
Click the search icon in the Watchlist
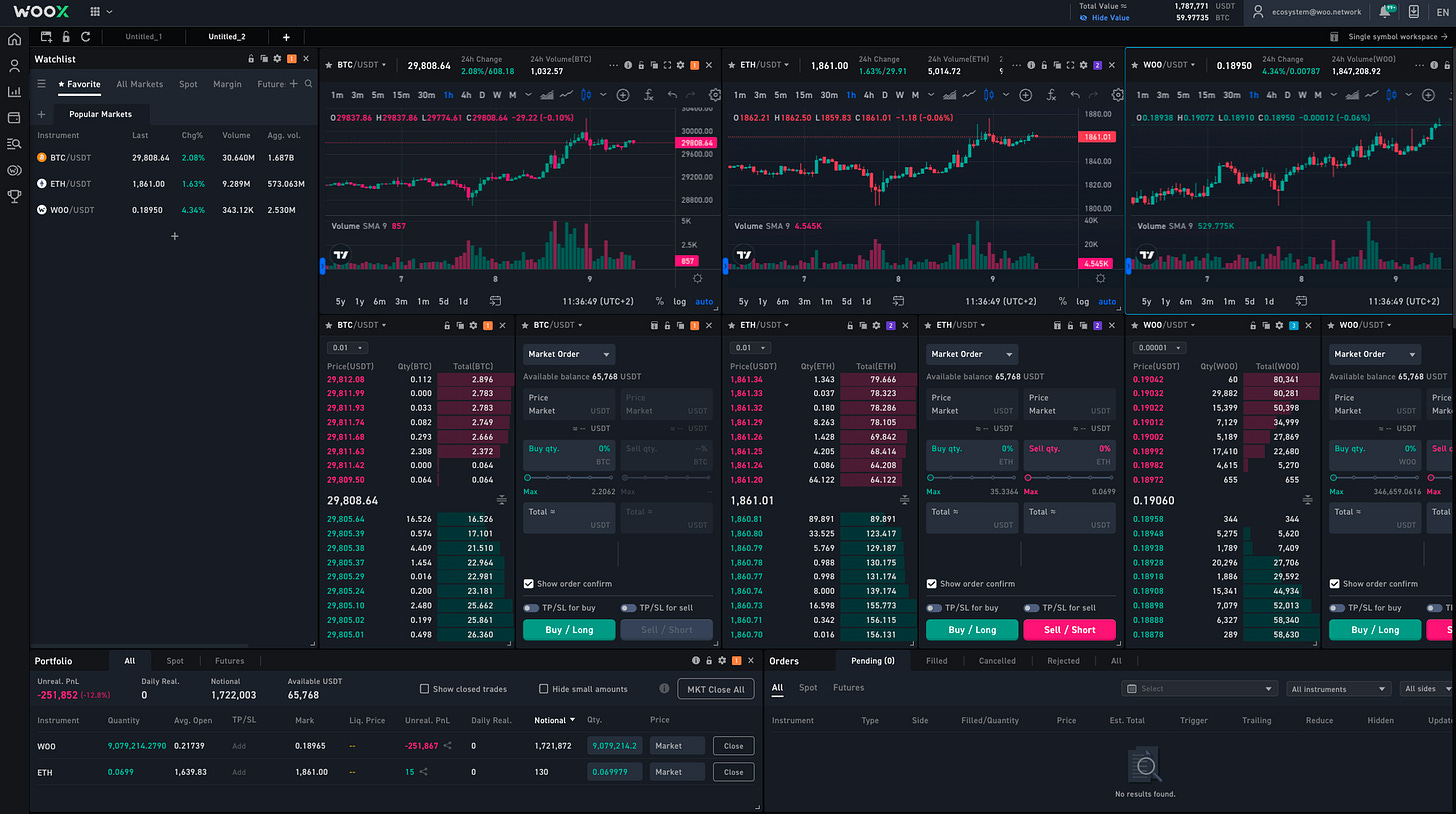pyautogui.click(x=309, y=84)
